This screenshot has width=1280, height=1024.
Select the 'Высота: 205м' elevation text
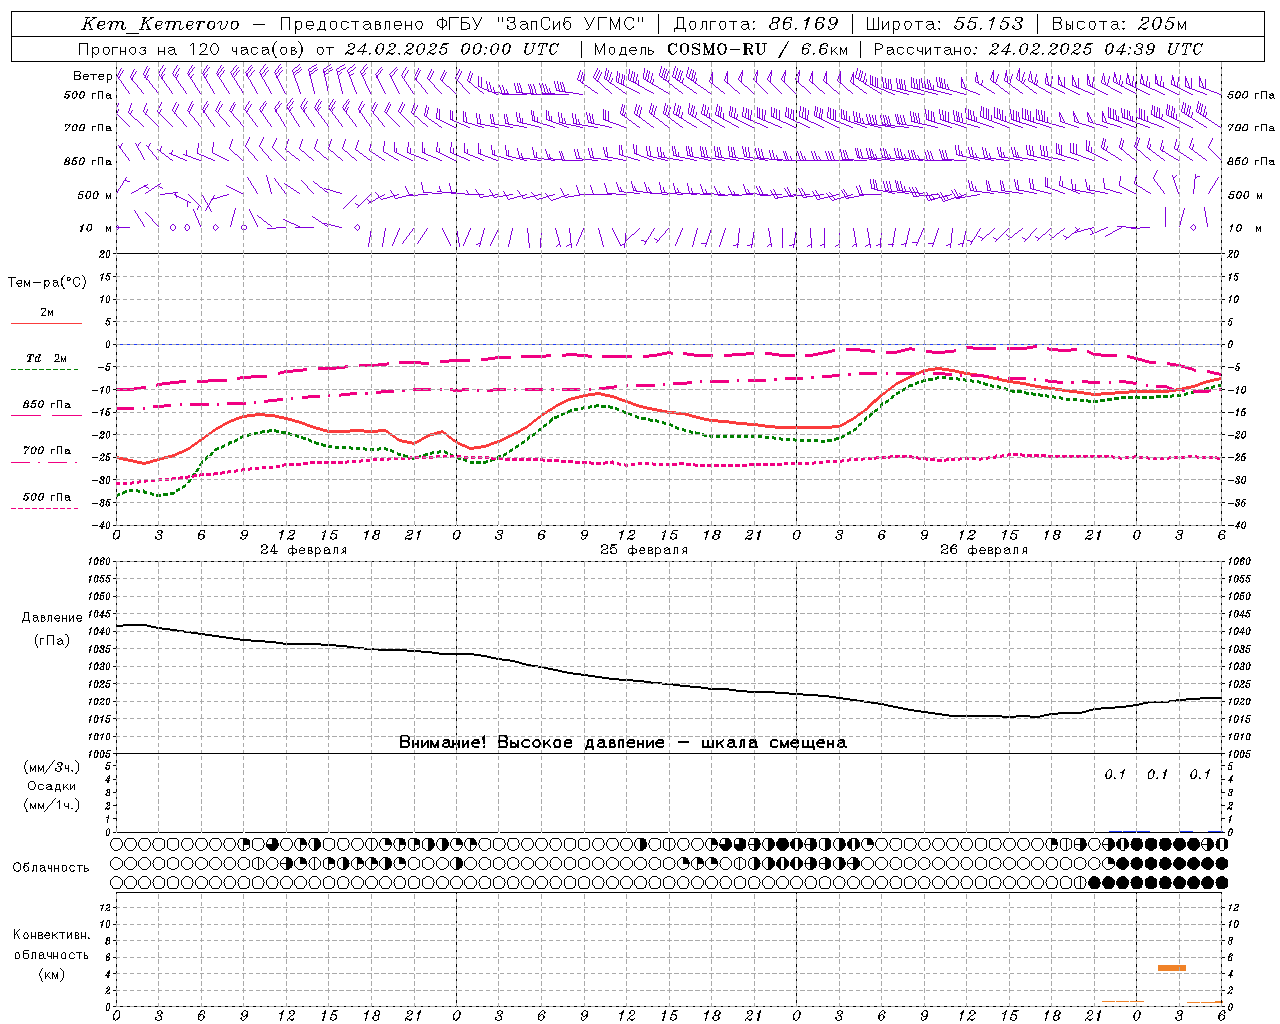[1119, 24]
